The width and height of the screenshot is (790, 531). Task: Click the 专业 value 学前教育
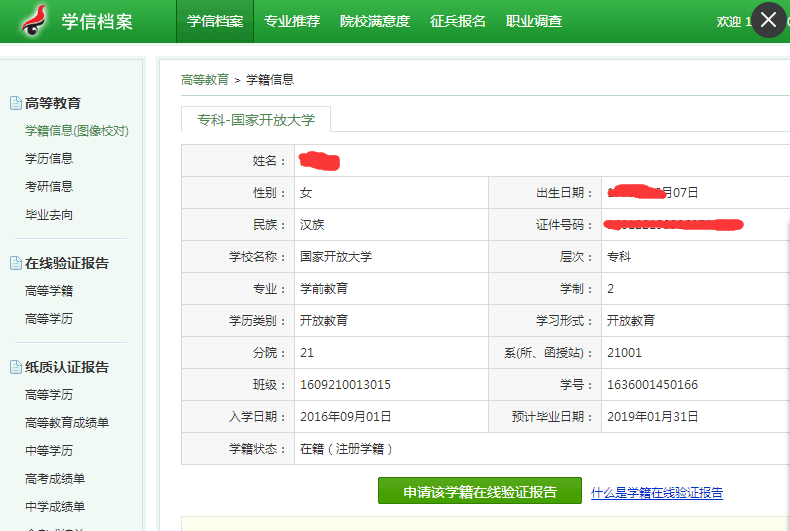pos(324,289)
